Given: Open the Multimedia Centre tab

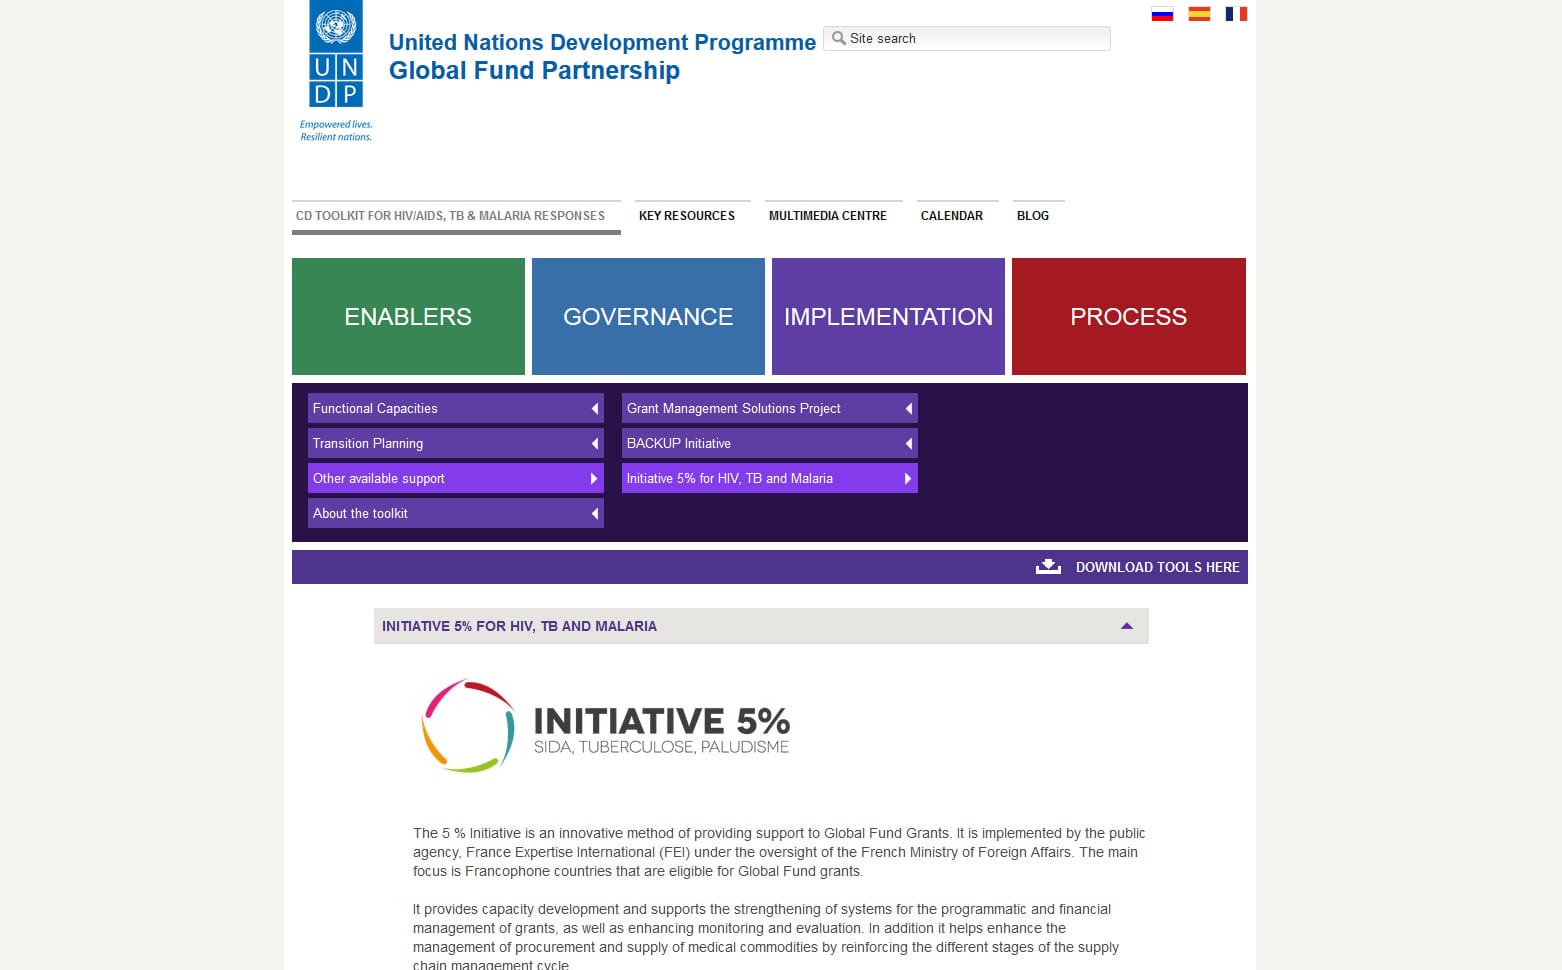Looking at the screenshot, I should (x=833, y=216).
